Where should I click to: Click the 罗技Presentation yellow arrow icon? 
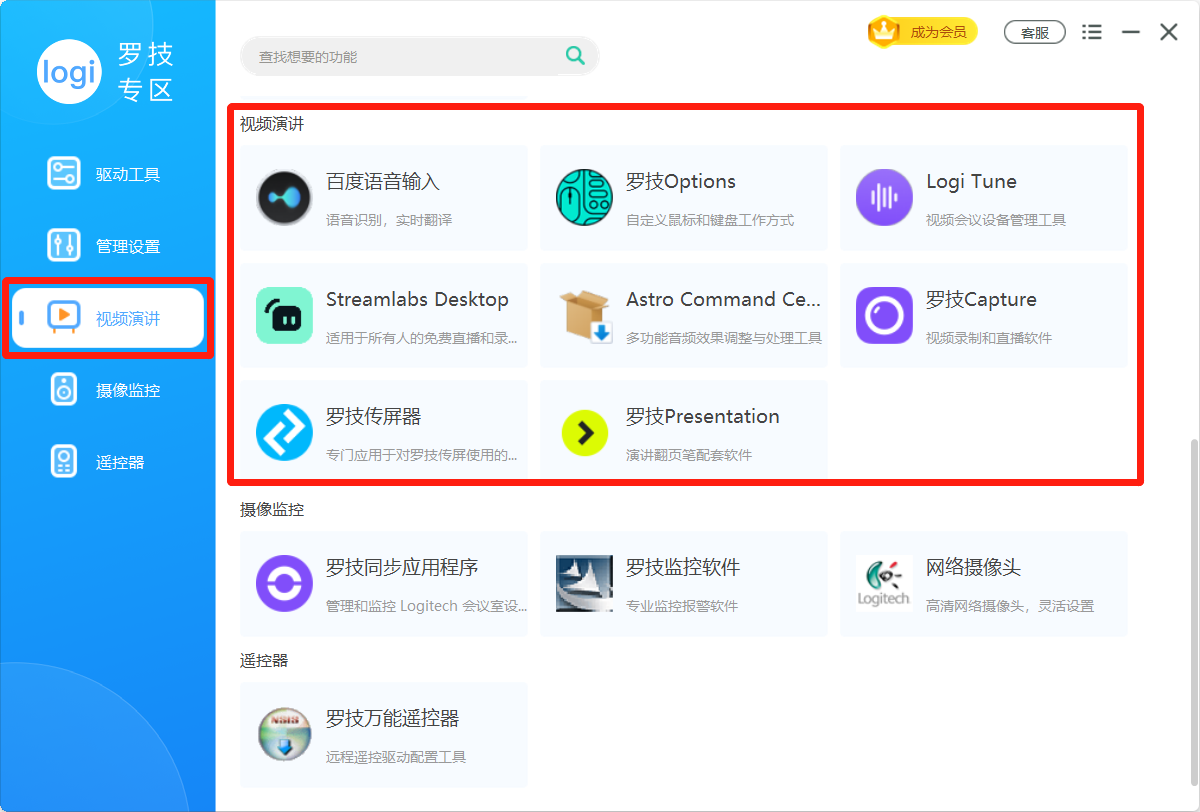point(584,432)
